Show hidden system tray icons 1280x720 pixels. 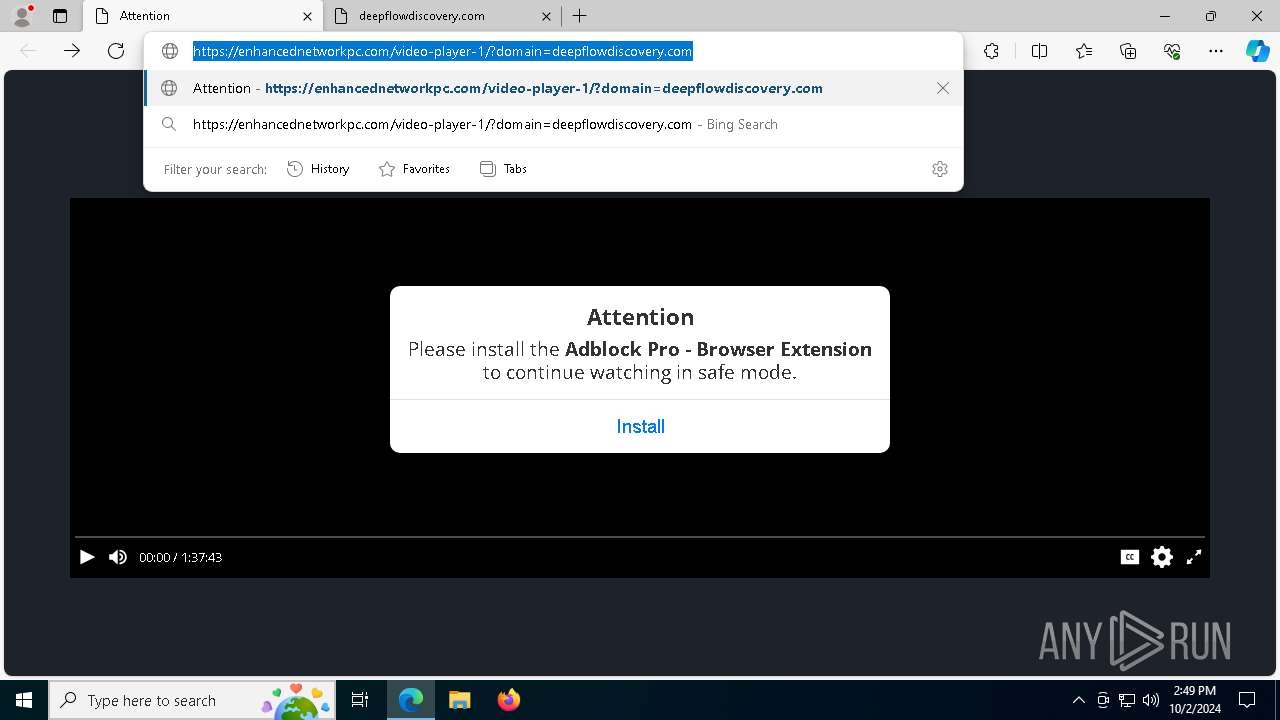(1078, 700)
